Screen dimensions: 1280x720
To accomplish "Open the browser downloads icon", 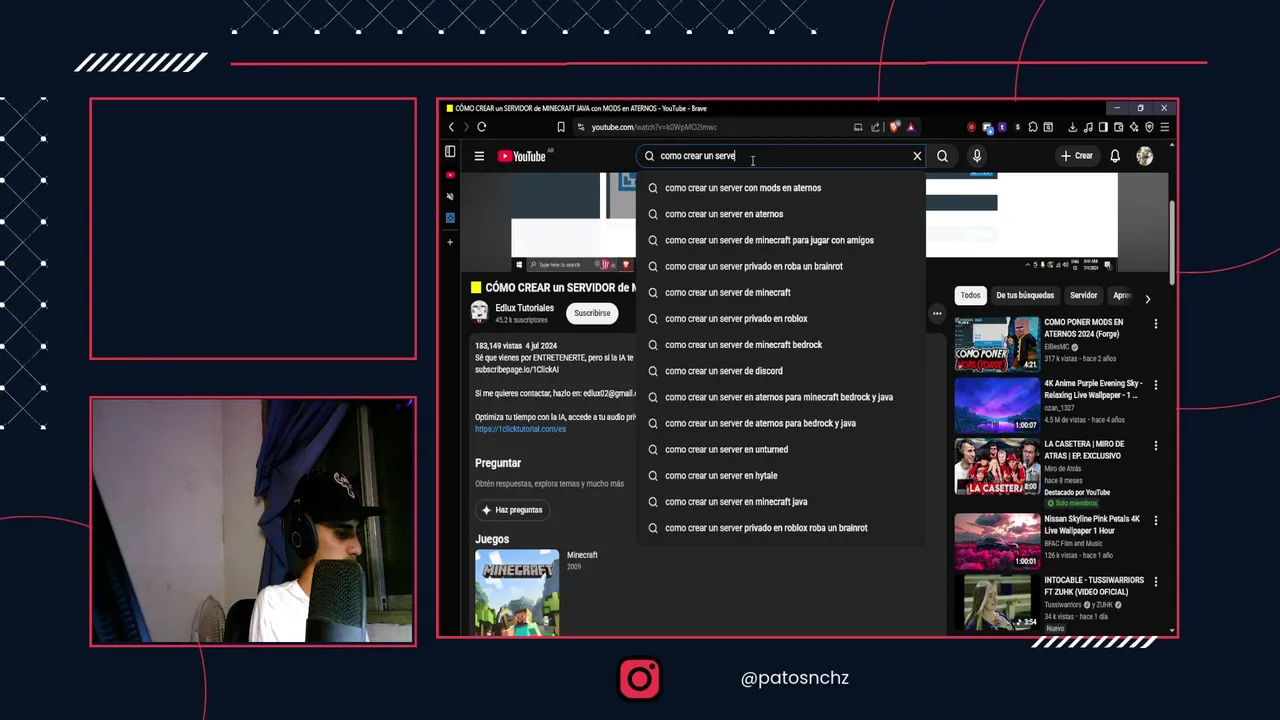I will [1073, 127].
